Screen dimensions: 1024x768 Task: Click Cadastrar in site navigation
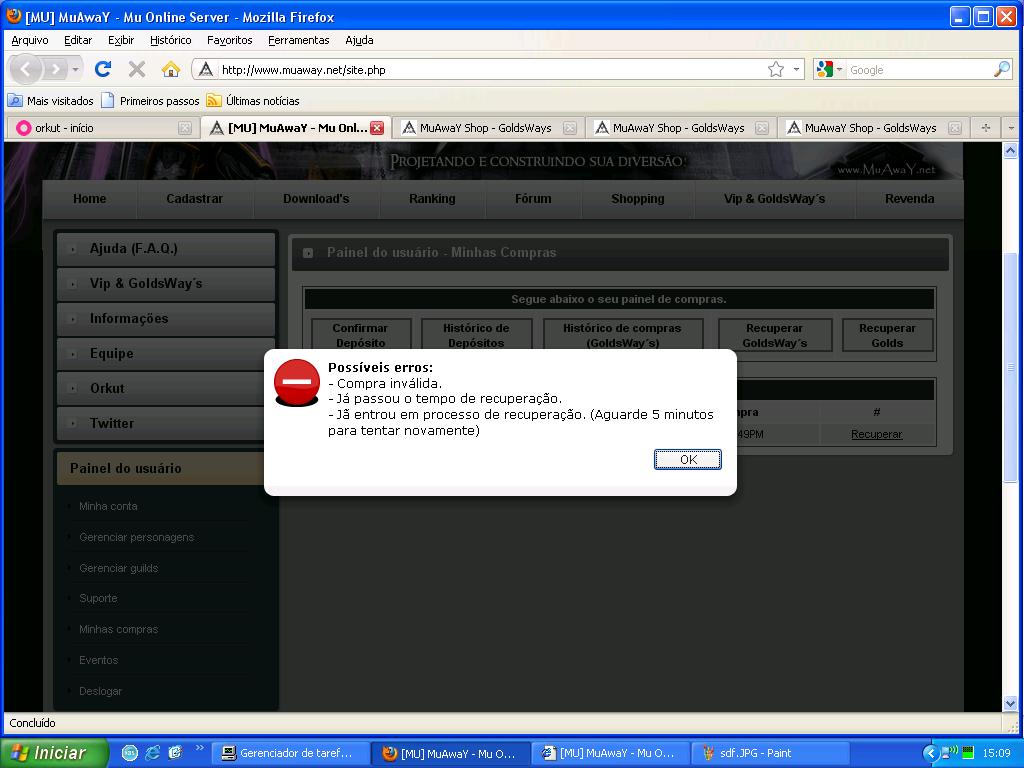click(x=194, y=199)
